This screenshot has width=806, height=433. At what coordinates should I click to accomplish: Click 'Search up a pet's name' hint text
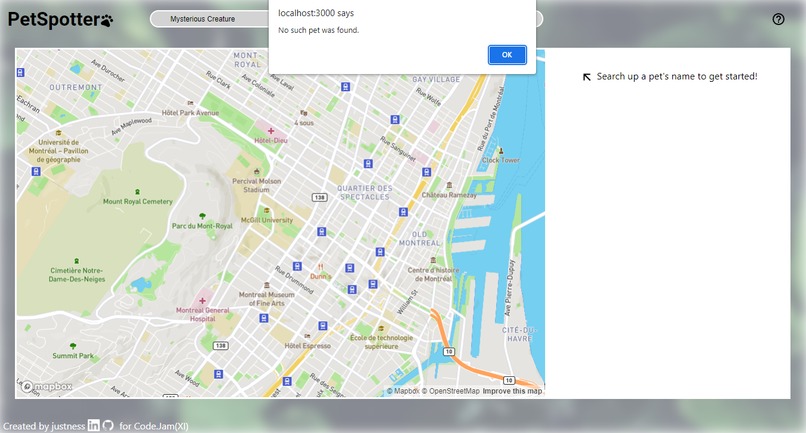(677, 76)
